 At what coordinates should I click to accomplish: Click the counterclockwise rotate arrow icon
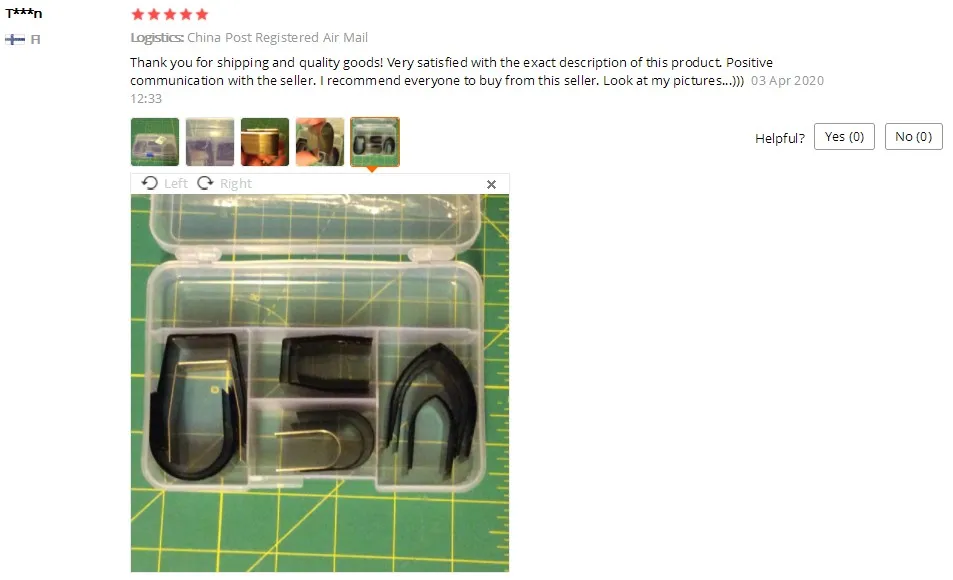[150, 183]
